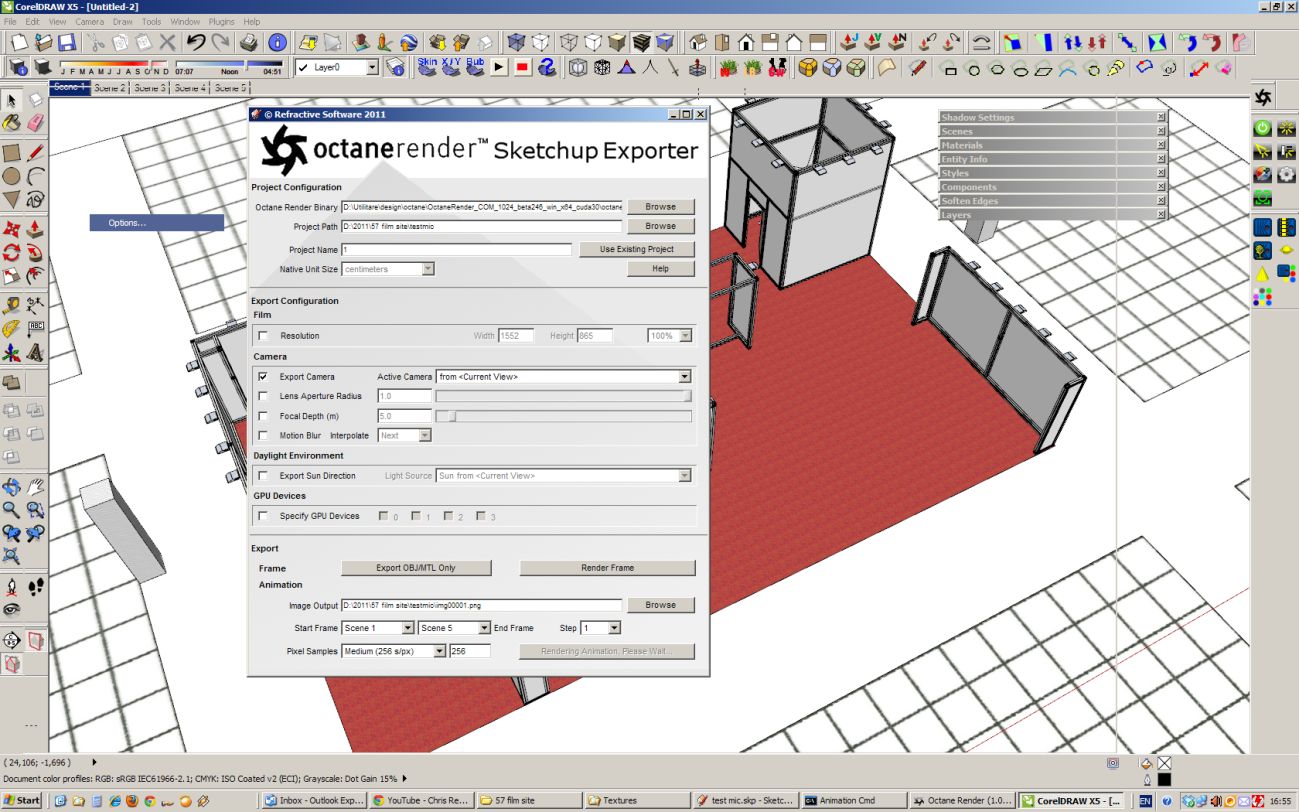Select the Look Around eye tool
This screenshot has height=812, width=1299.
tap(12, 609)
